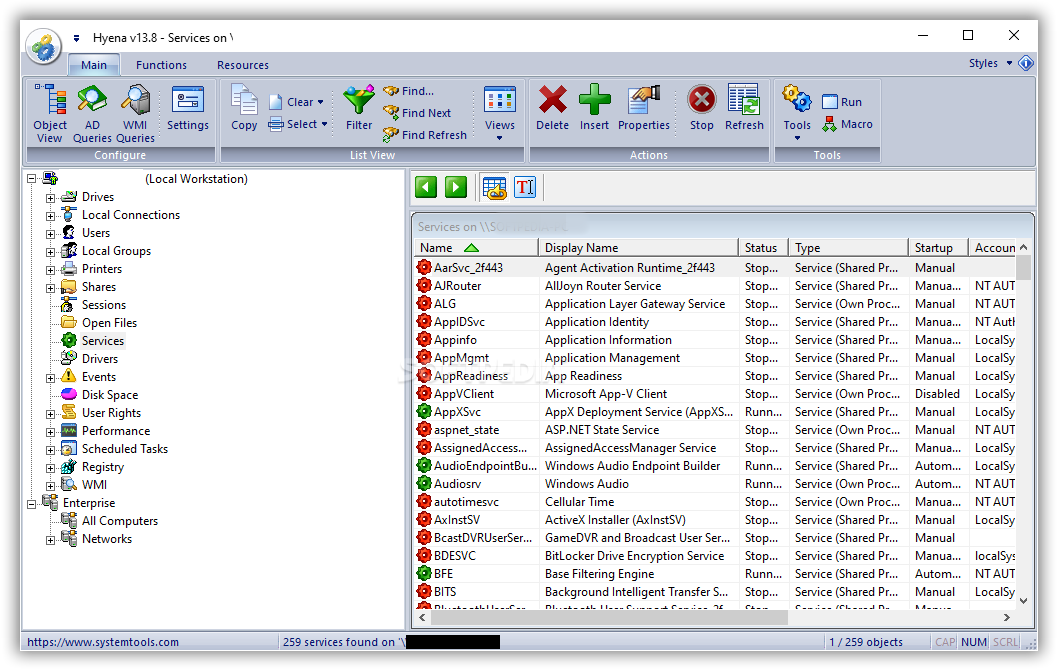The width and height of the screenshot is (1058, 671).
Task: Click the blue info icon near Styles
Action: (1026, 63)
